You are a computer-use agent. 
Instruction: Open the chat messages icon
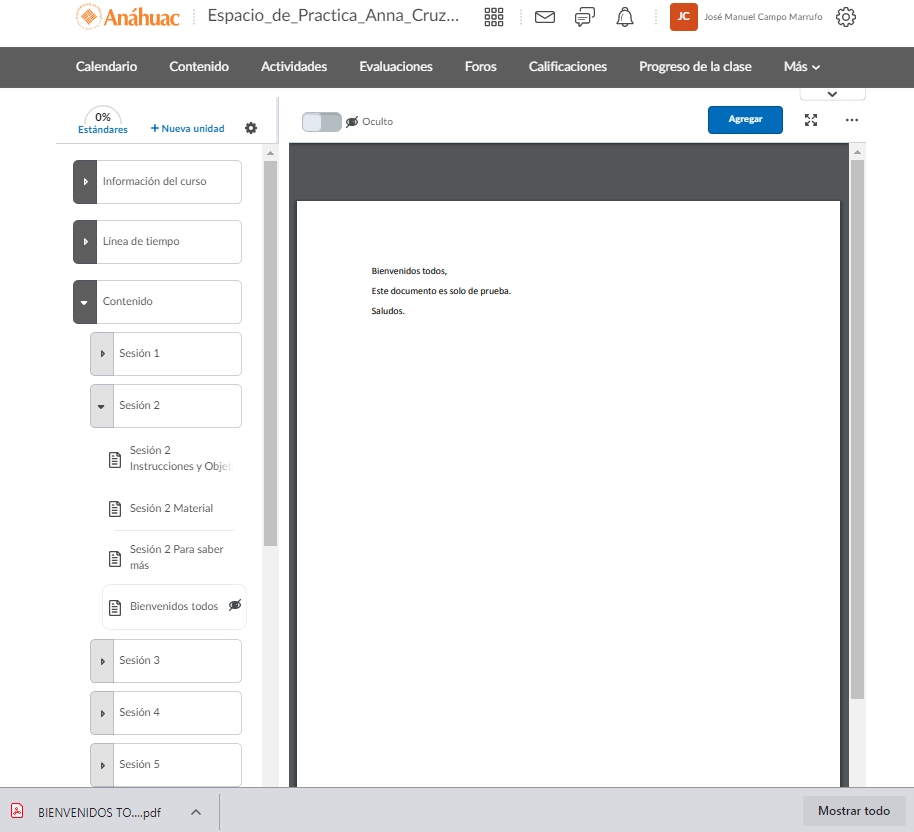tap(585, 17)
